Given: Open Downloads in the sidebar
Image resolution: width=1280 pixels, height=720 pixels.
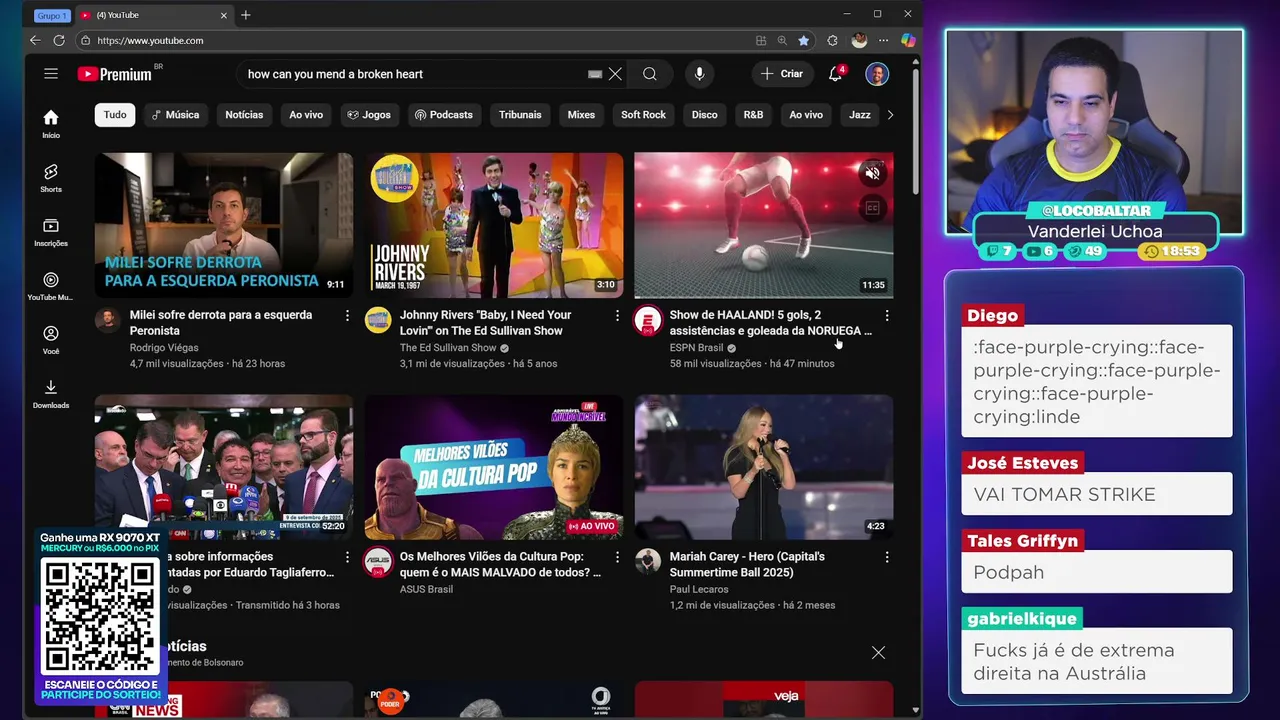Looking at the screenshot, I should point(51,393).
